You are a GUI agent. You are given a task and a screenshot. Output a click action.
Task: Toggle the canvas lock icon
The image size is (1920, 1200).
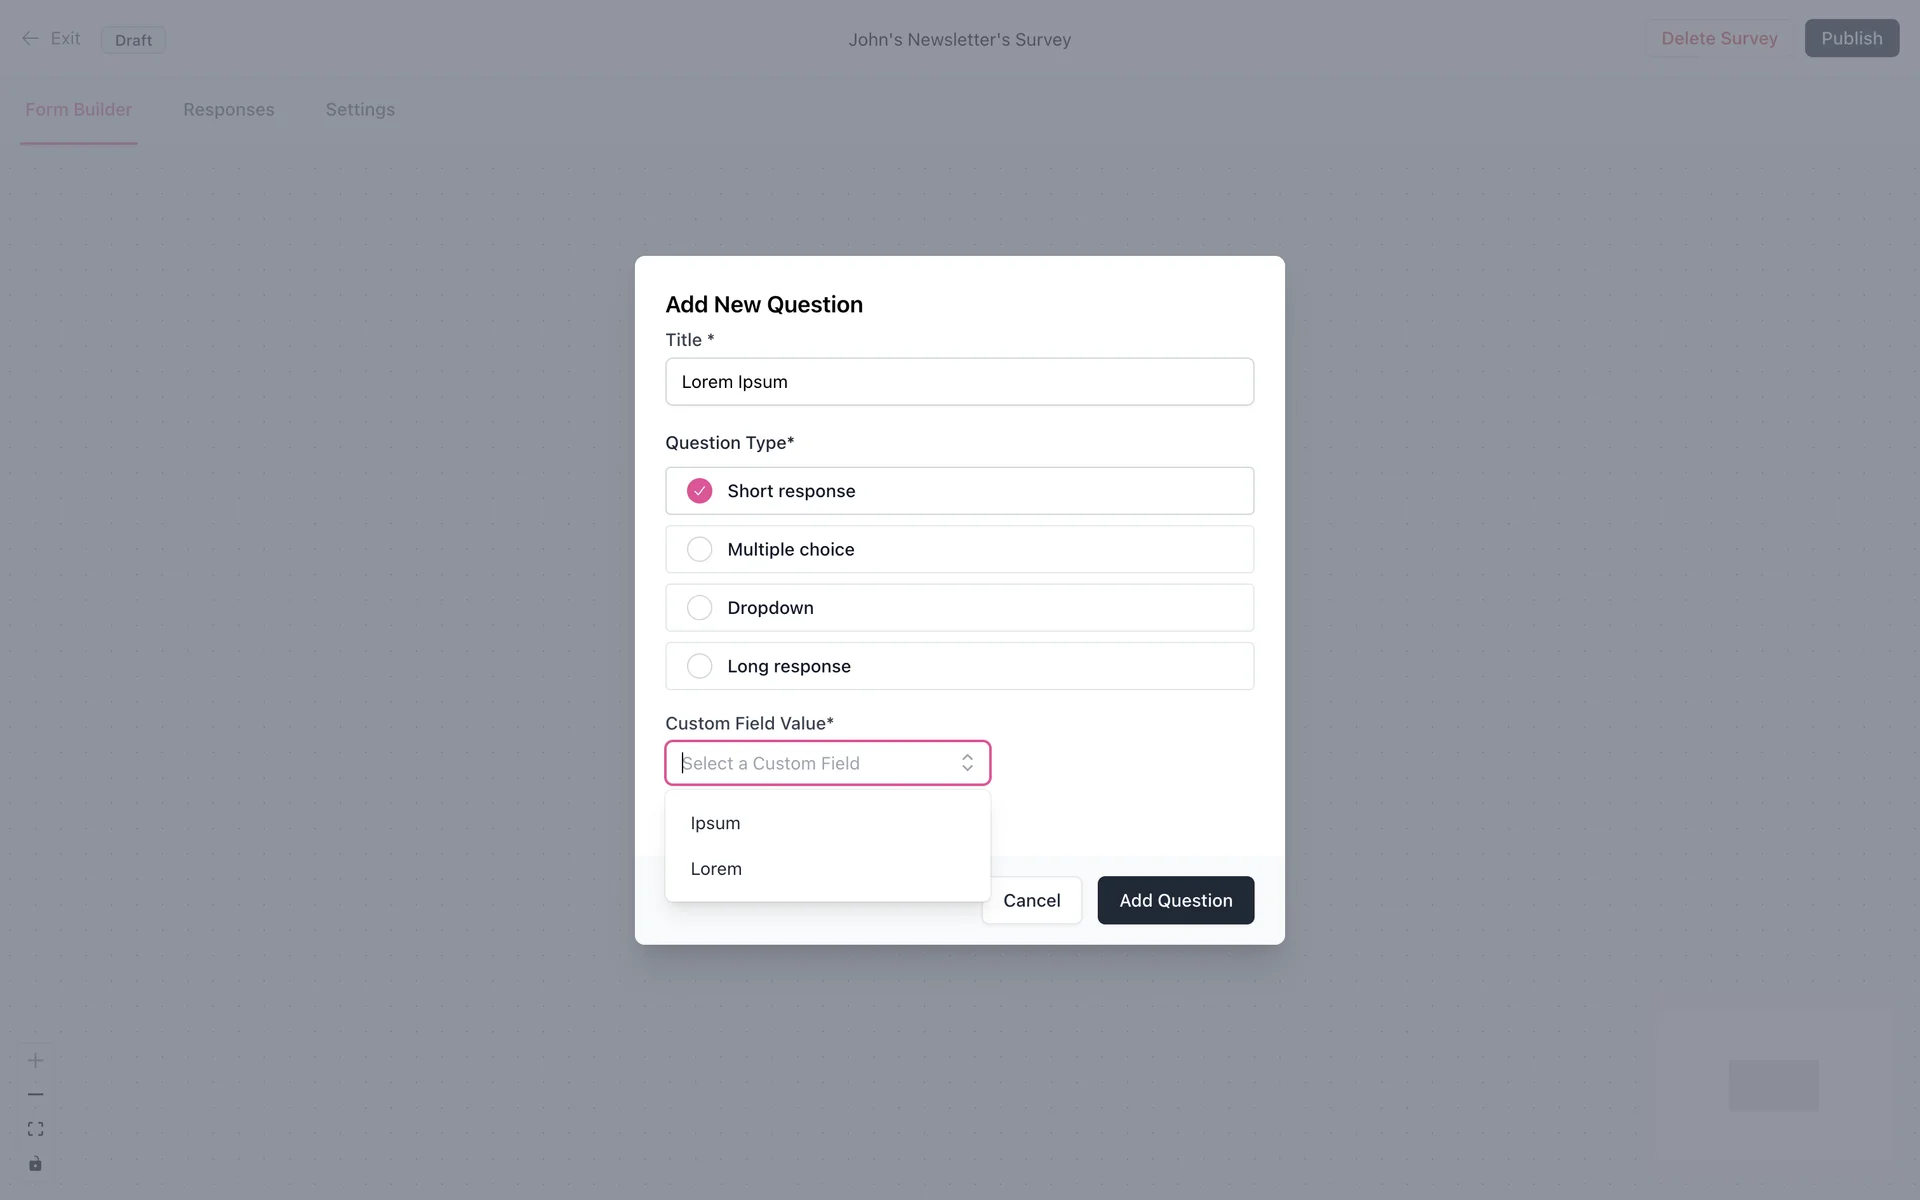(x=35, y=1163)
